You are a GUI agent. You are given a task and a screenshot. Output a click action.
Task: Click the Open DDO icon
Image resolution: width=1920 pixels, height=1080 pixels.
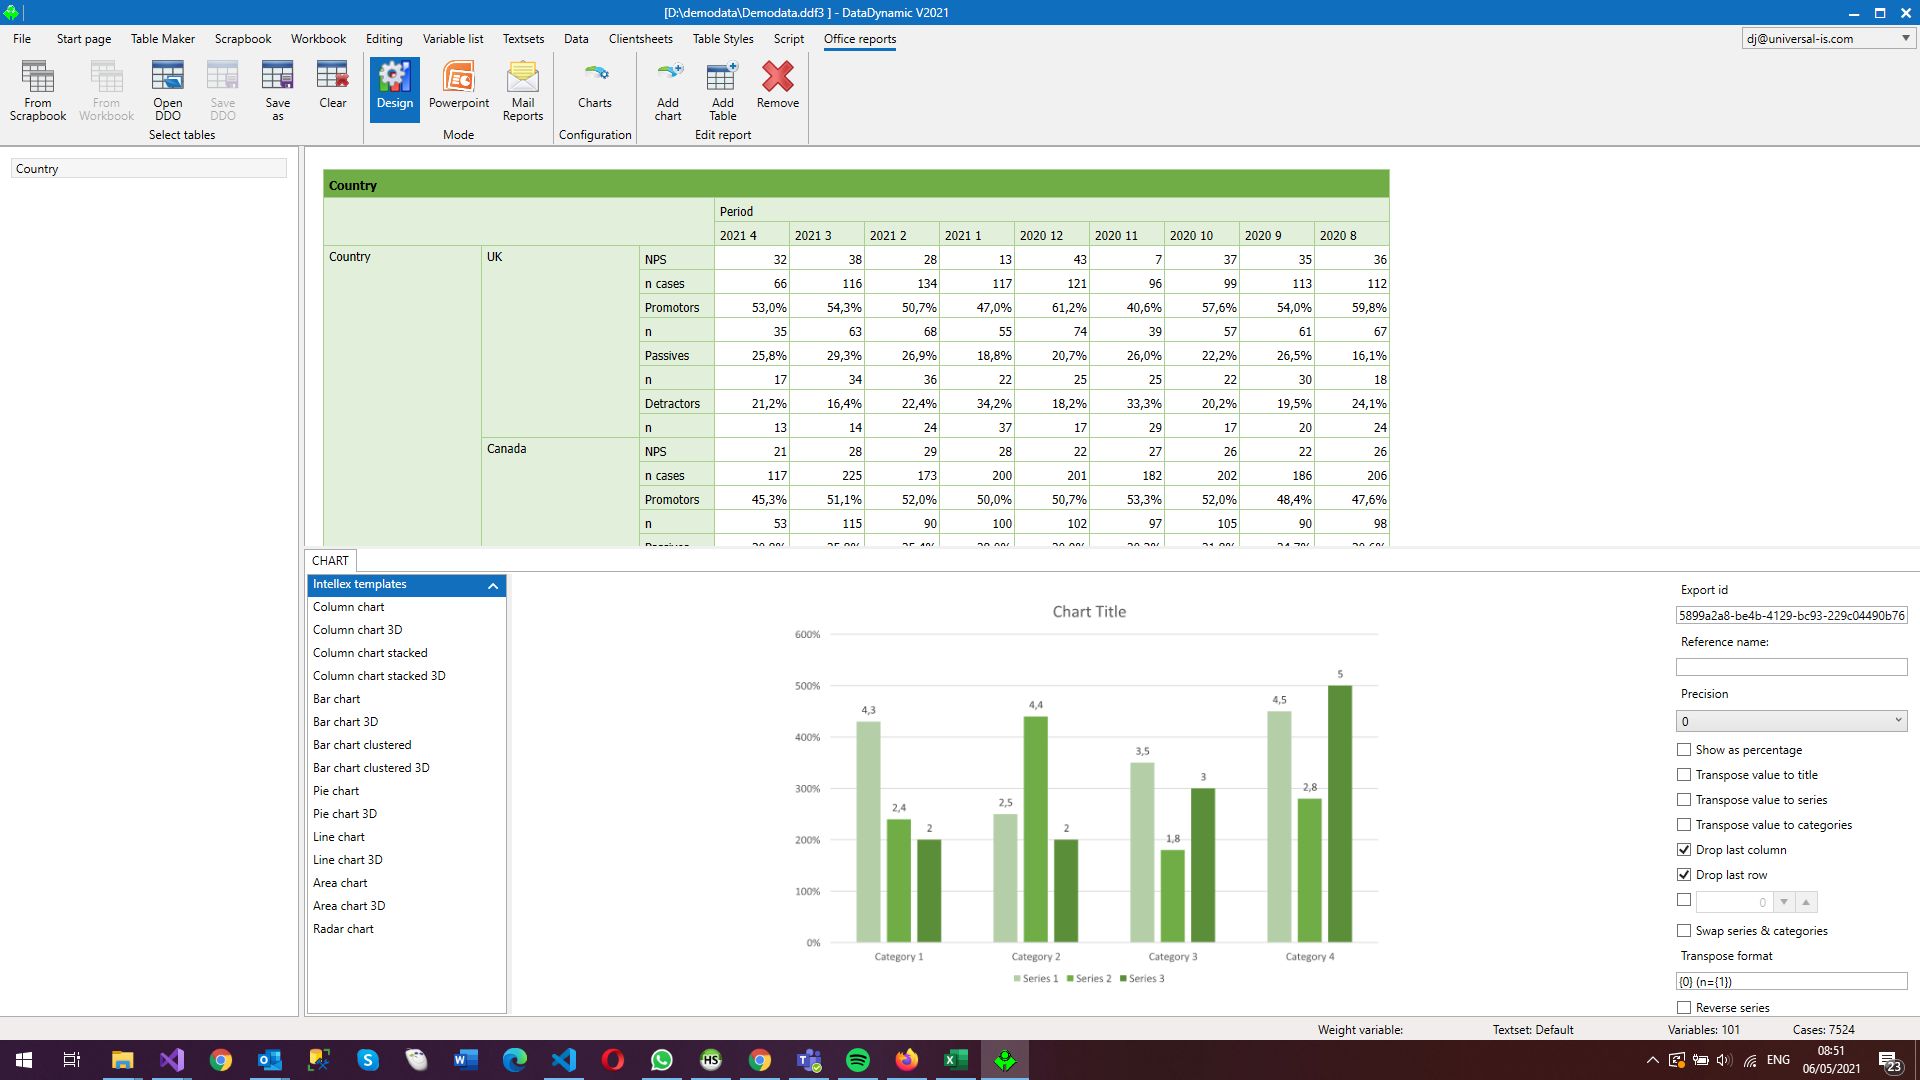coord(167,89)
